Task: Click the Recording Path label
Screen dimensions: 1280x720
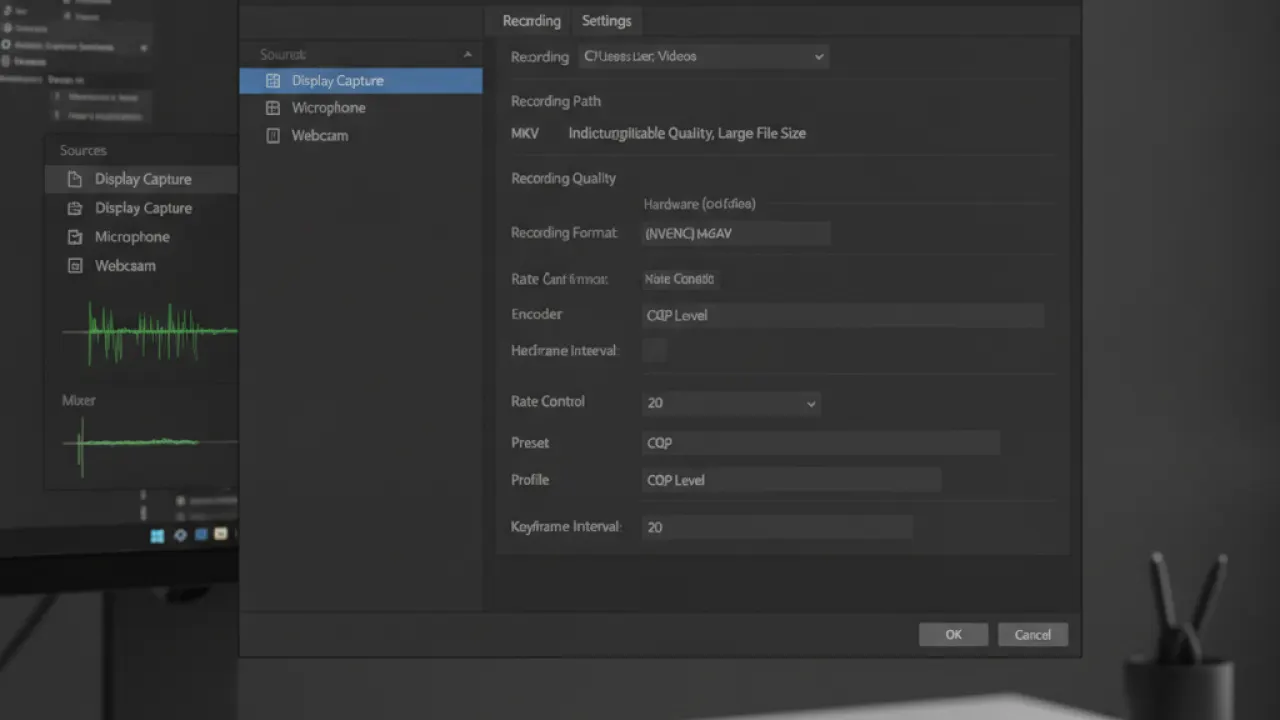Action: pos(556,101)
